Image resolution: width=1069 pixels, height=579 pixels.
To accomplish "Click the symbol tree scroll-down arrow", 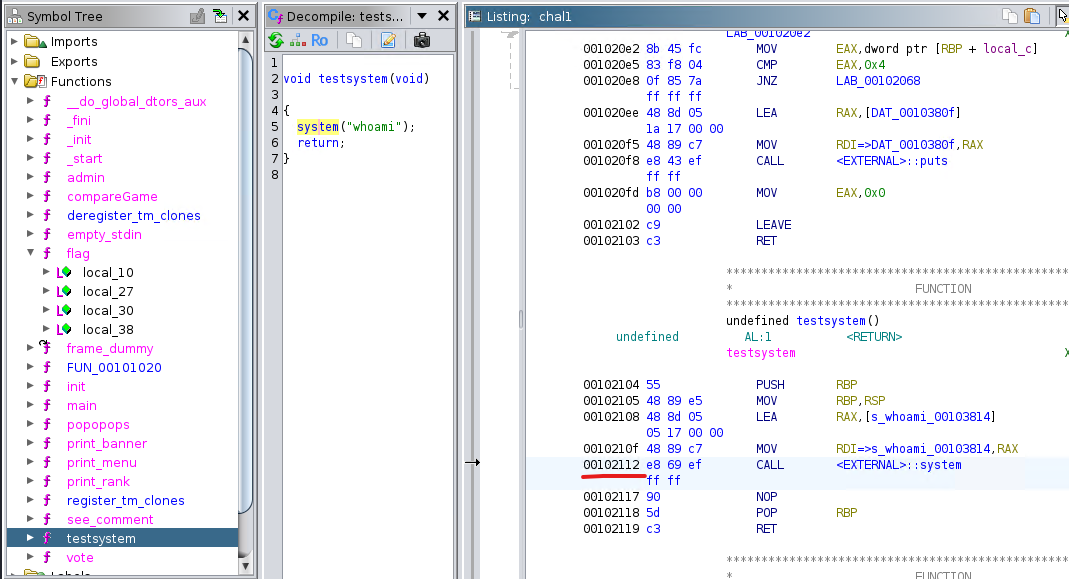I will click(245, 566).
